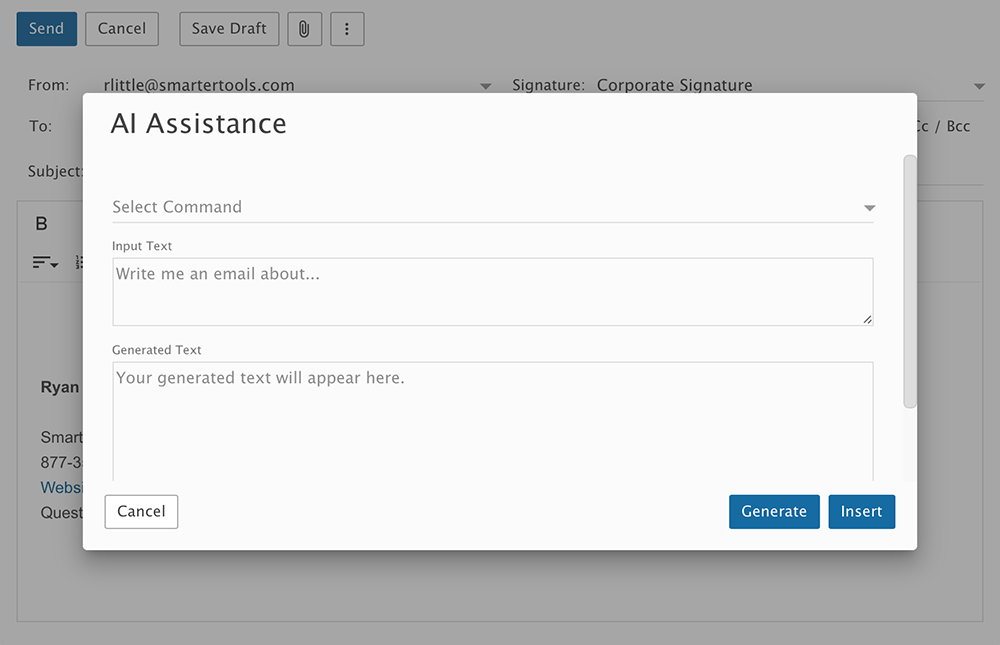Click the attachment paperclip icon
The height and width of the screenshot is (645, 1000).
[x=304, y=29]
